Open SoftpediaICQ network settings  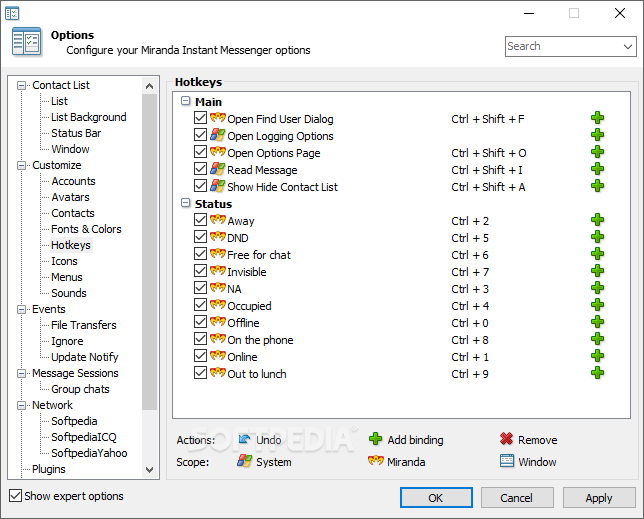click(84, 437)
